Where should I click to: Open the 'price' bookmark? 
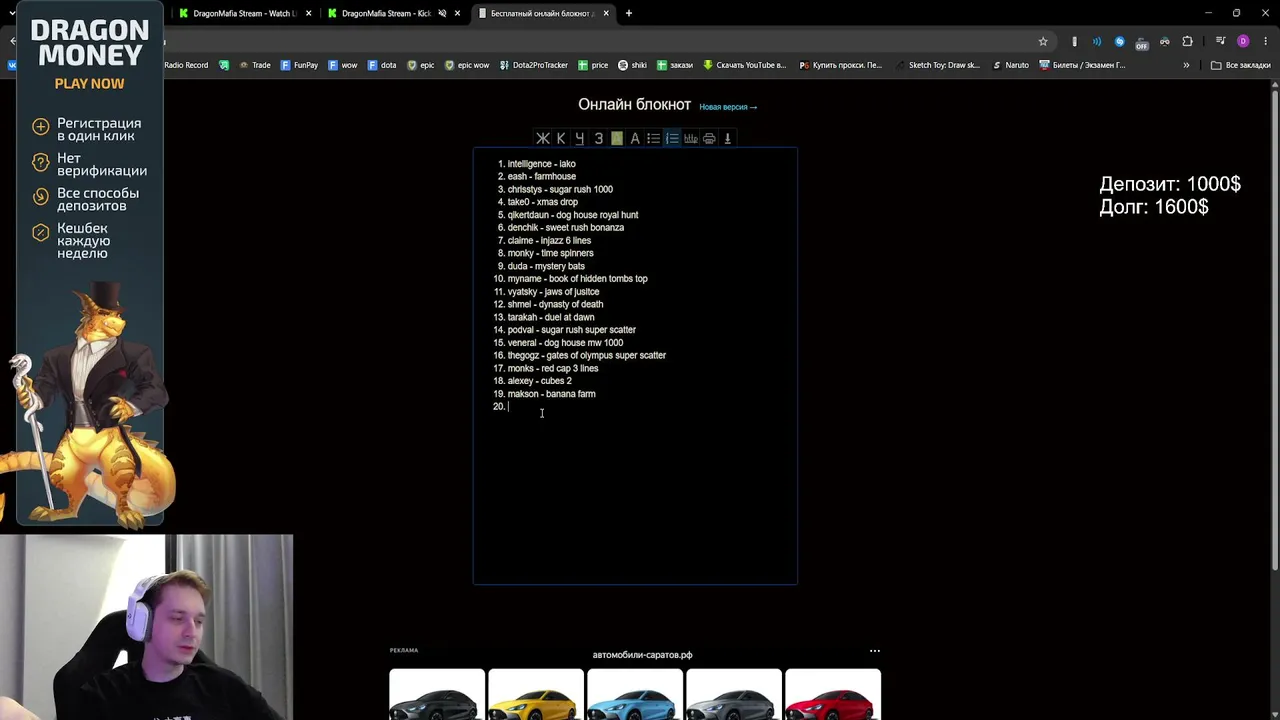[593, 65]
